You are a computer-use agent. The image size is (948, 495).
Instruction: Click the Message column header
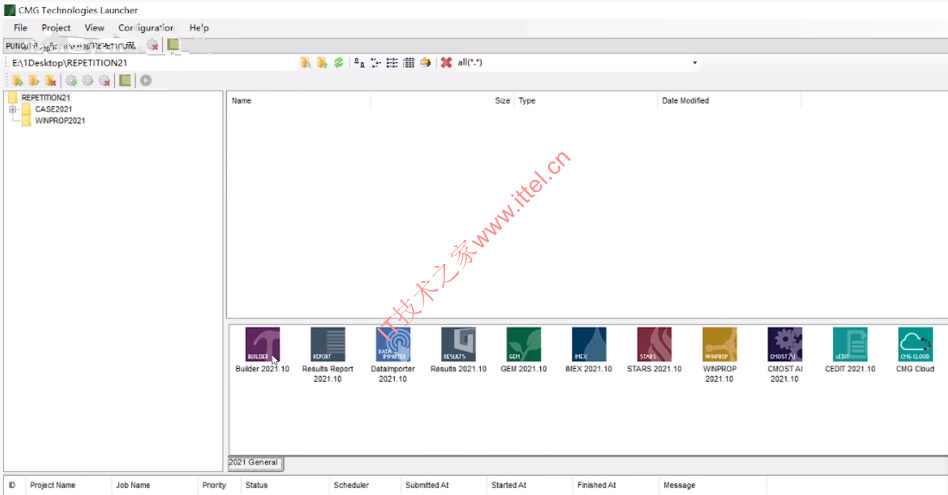pos(712,485)
